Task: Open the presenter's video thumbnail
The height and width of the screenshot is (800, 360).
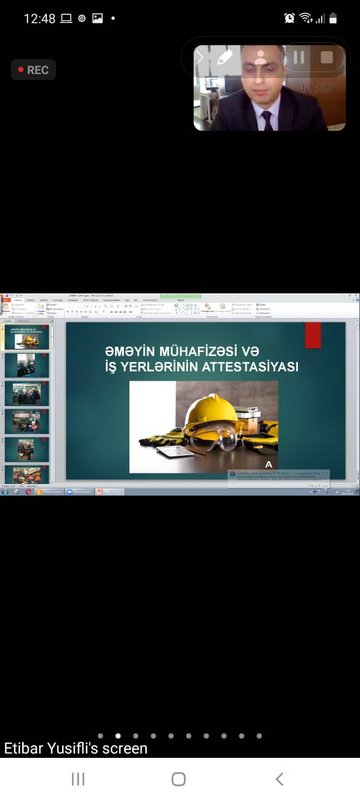Action: [x=269, y=88]
